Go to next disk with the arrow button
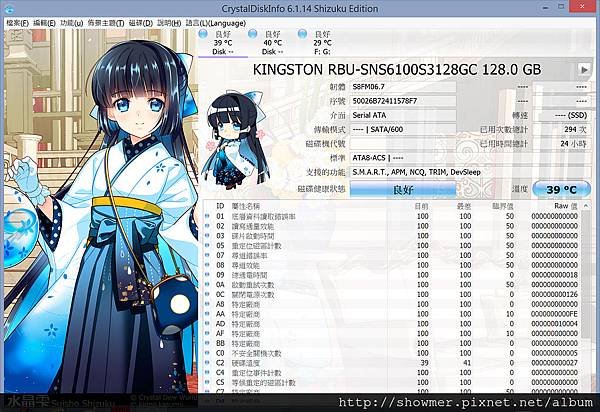Viewport: 600px width, 412px height. coord(584,70)
